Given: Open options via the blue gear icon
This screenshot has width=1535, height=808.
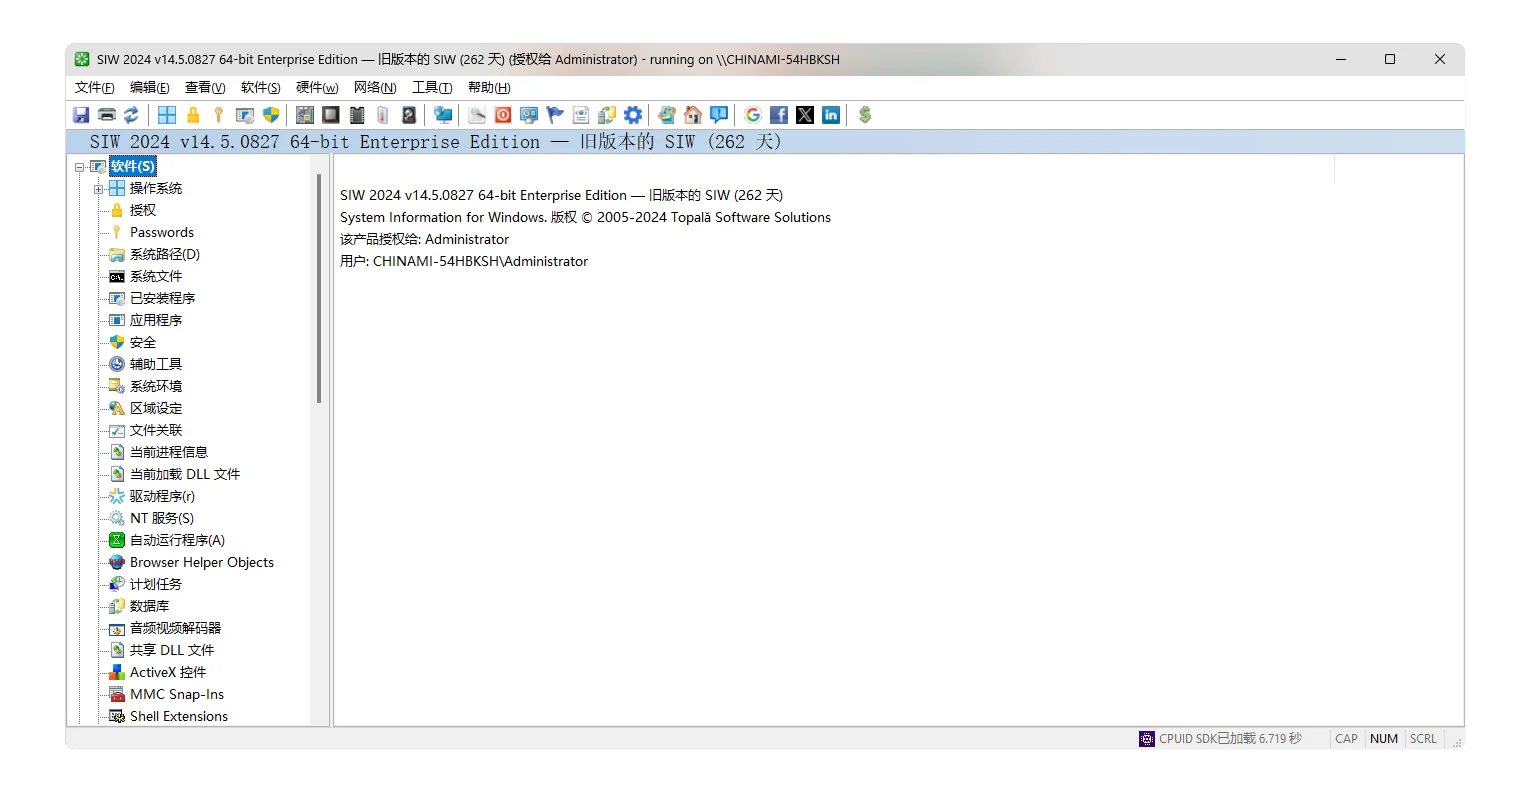Looking at the screenshot, I should coord(633,115).
